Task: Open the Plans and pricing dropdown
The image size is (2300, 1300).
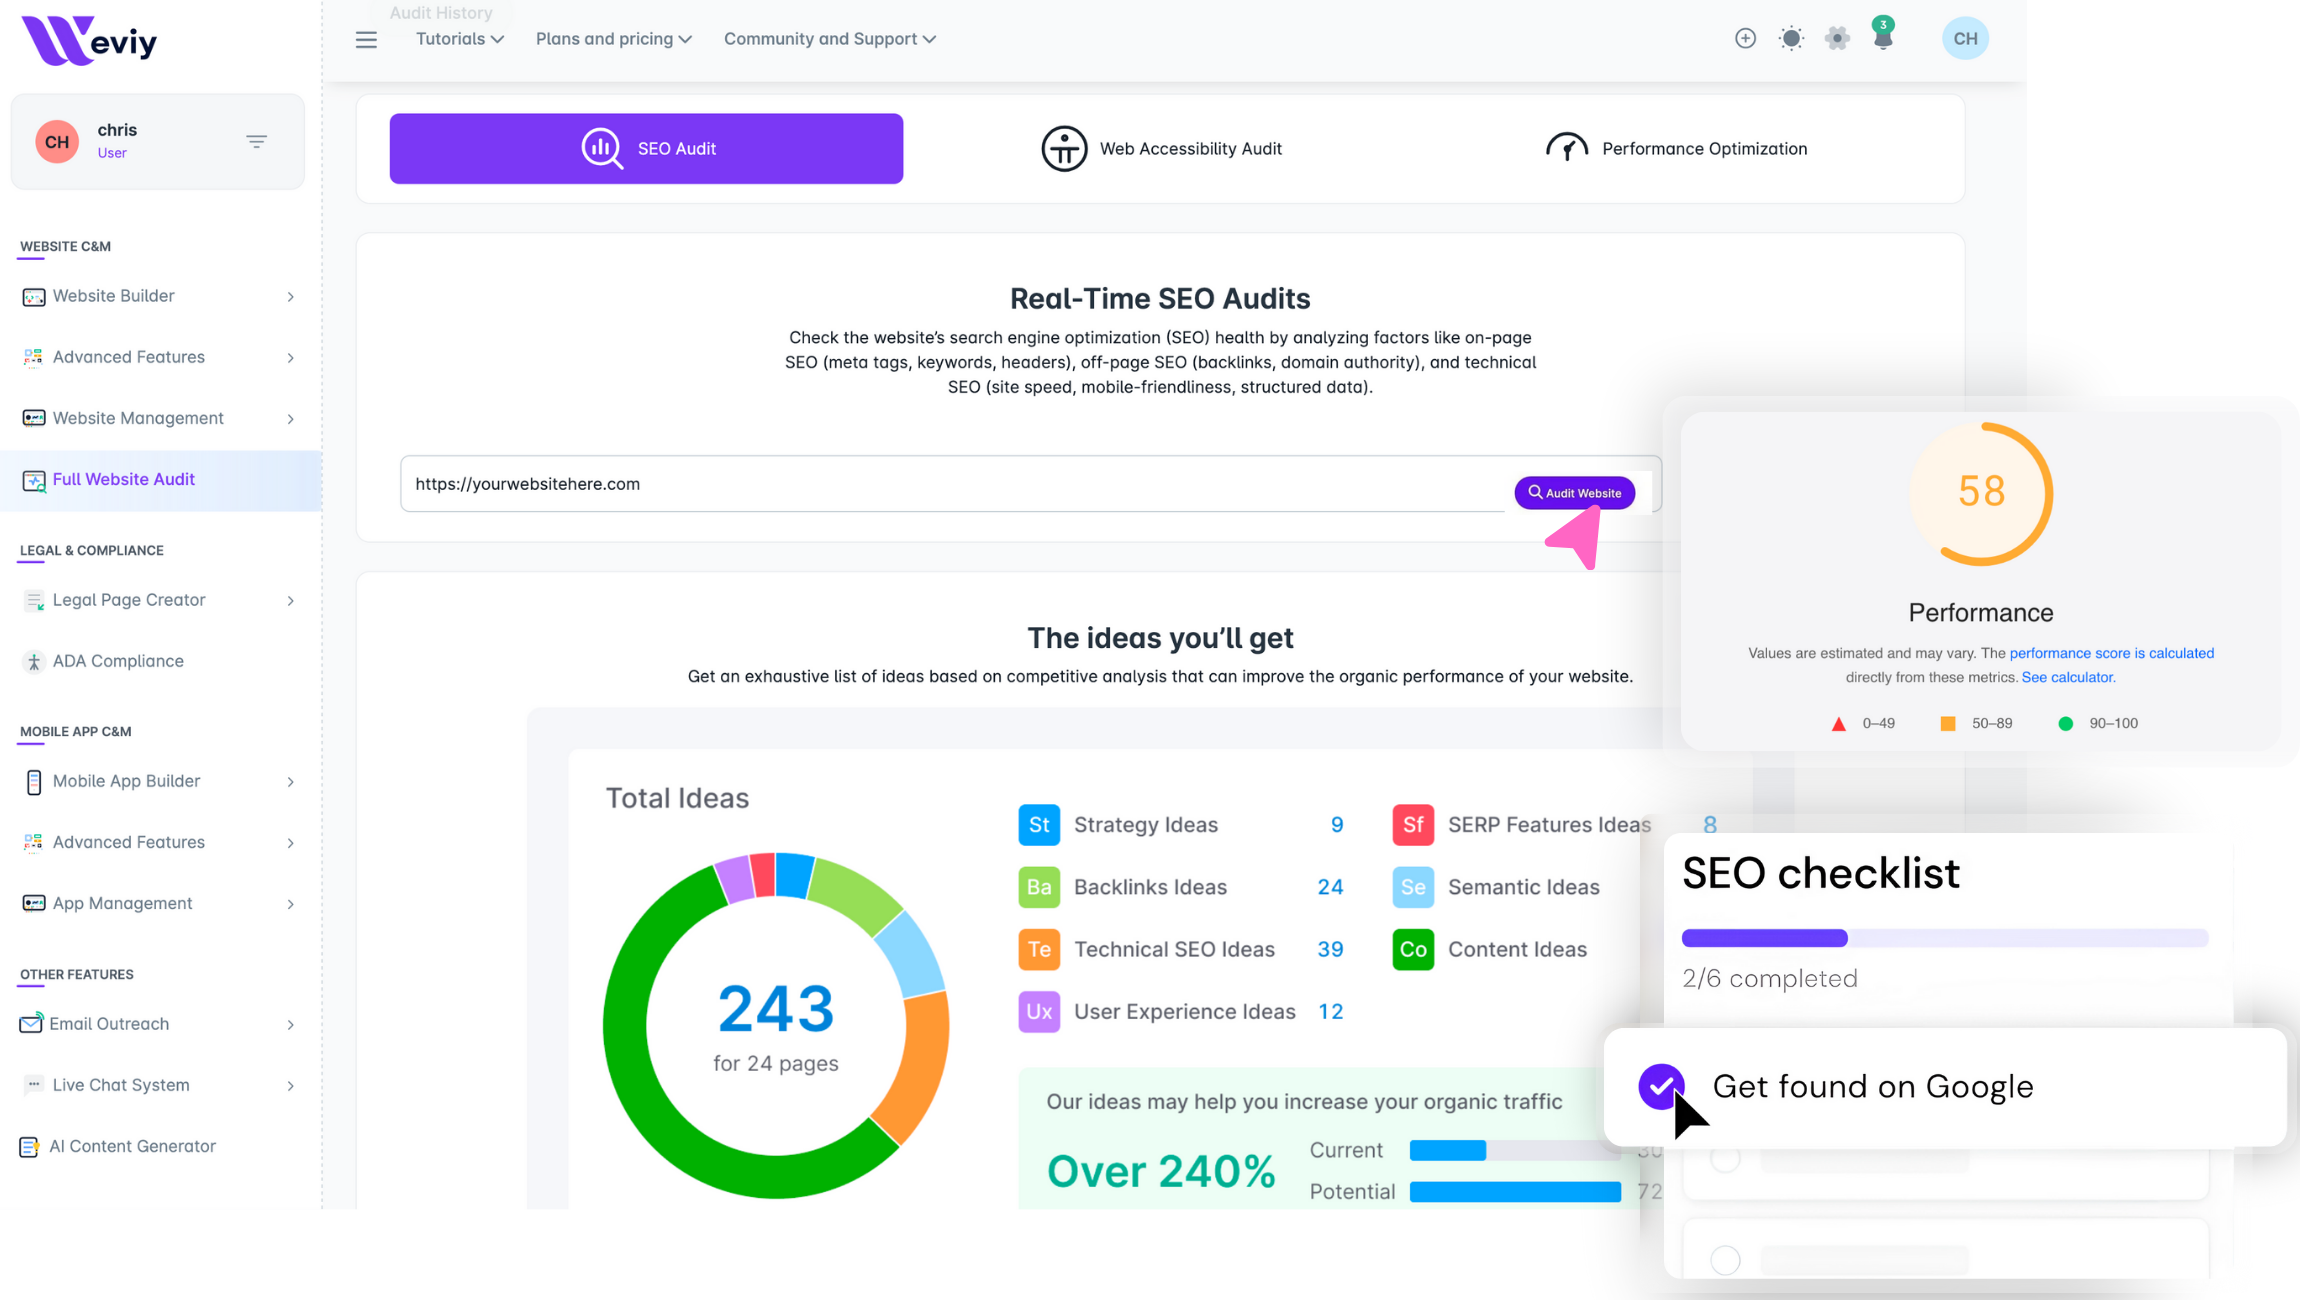Action: (613, 39)
